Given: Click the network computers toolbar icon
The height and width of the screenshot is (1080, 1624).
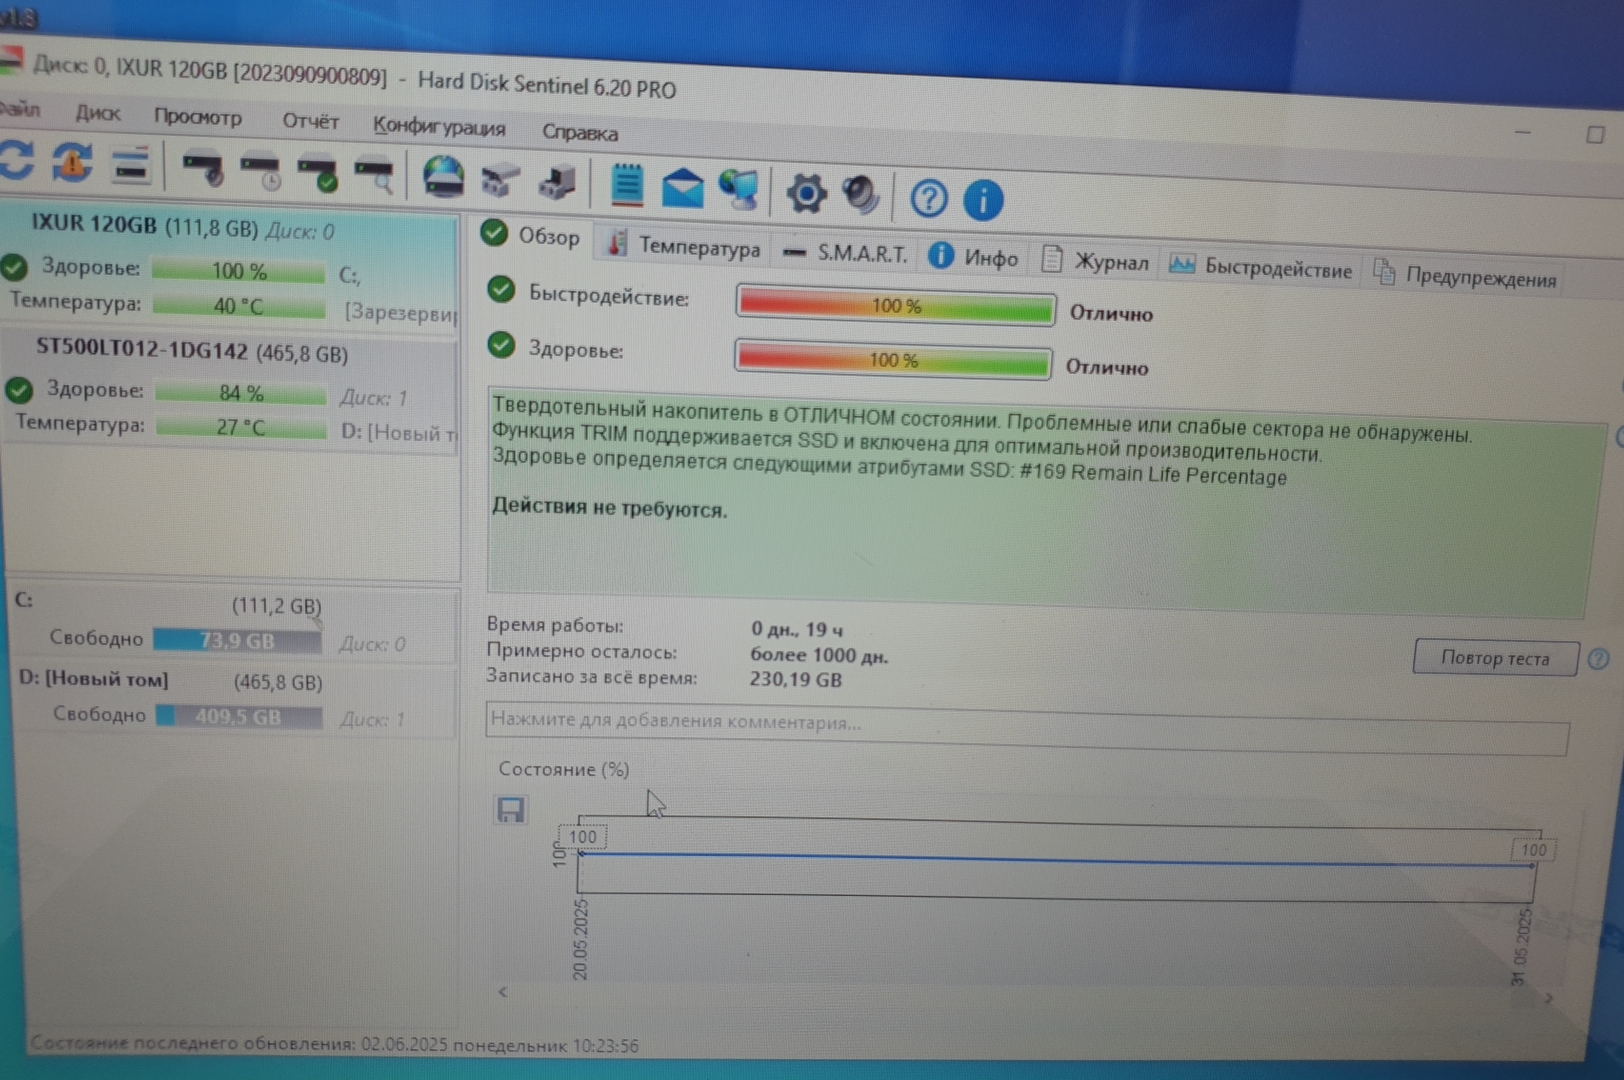Looking at the screenshot, I should coord(739,189).
